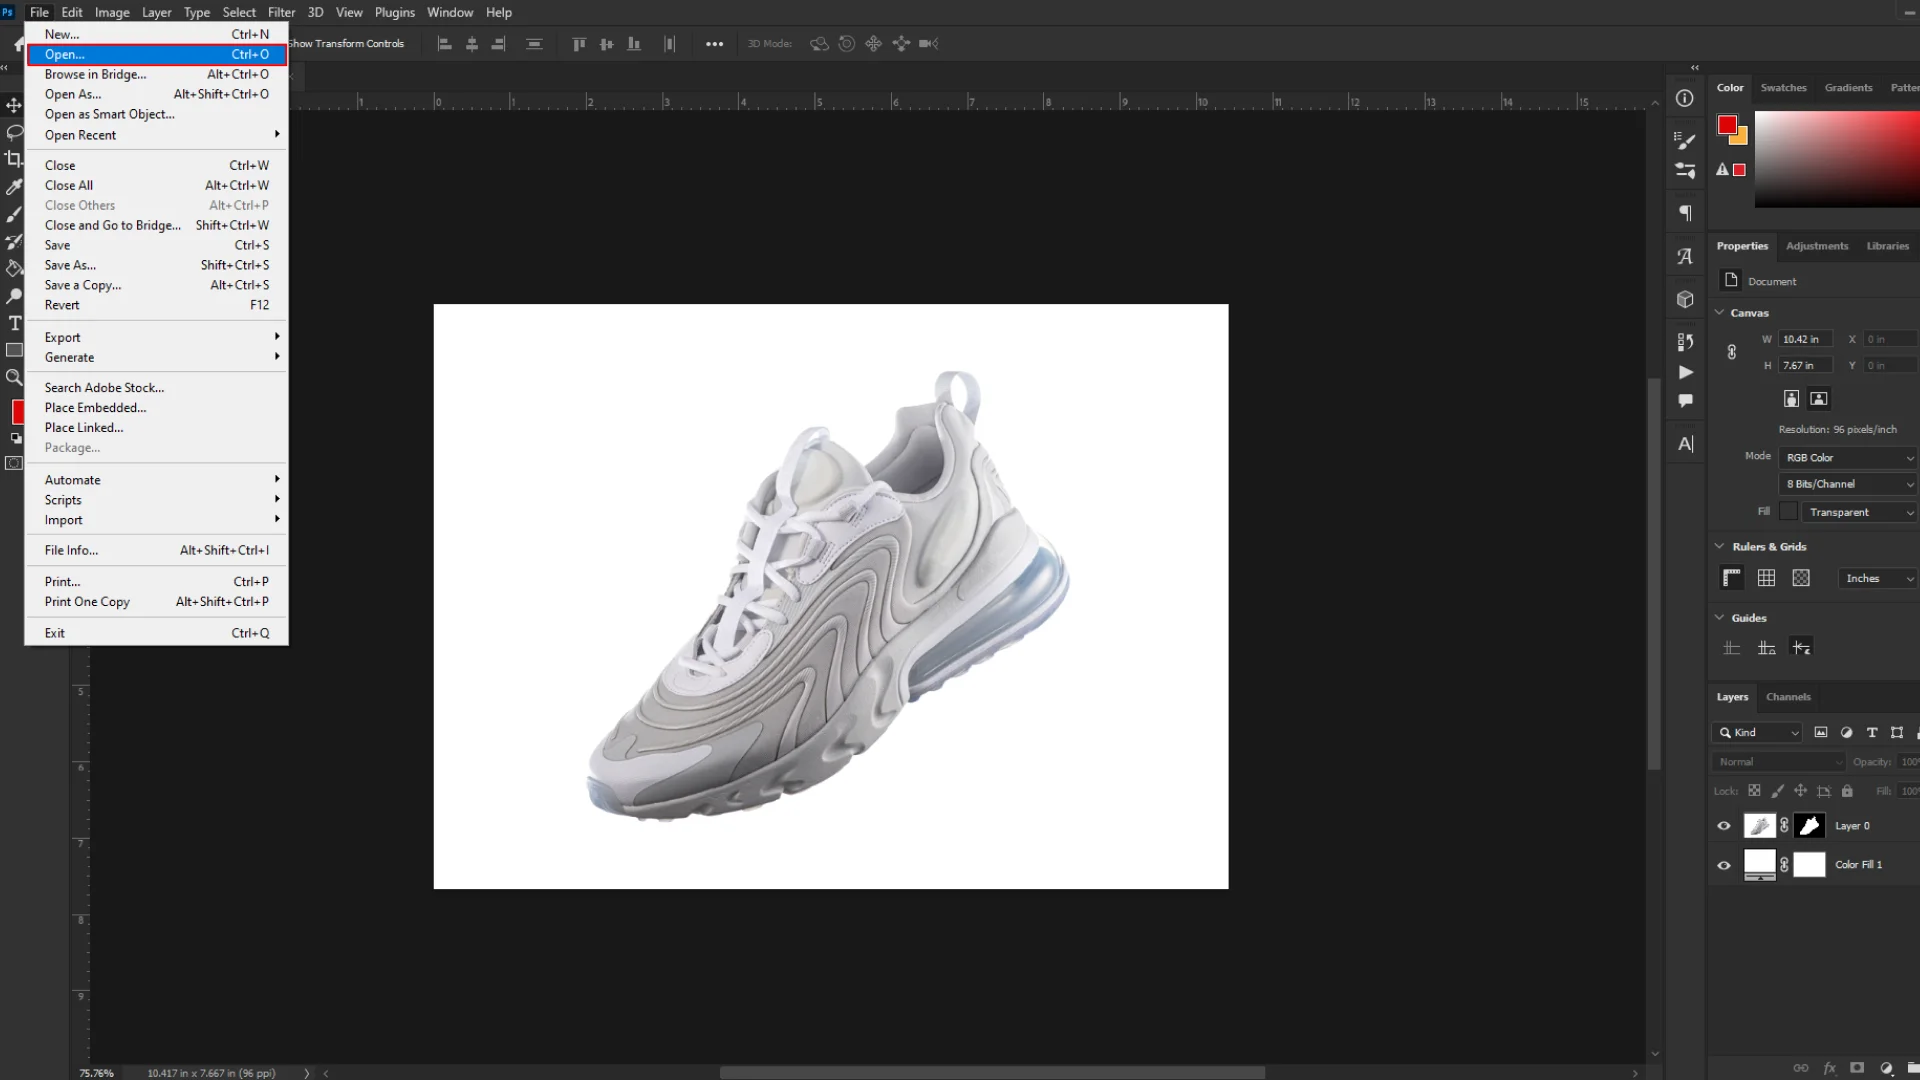Open the Notes comment panel icon

pyautogui.click(x=1685, y=401)
